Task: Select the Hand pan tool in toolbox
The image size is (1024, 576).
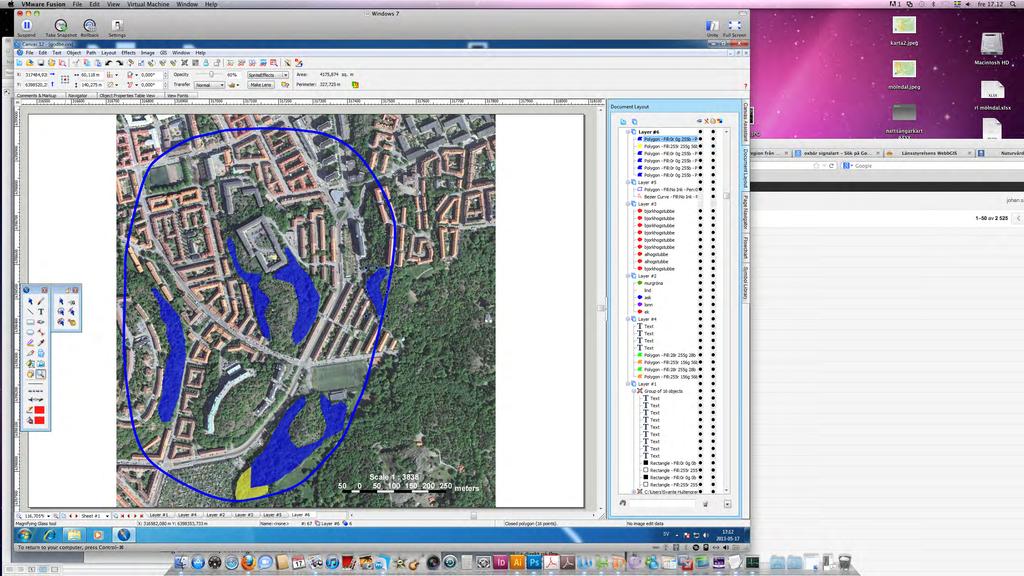Action: [x=30, y=374]
